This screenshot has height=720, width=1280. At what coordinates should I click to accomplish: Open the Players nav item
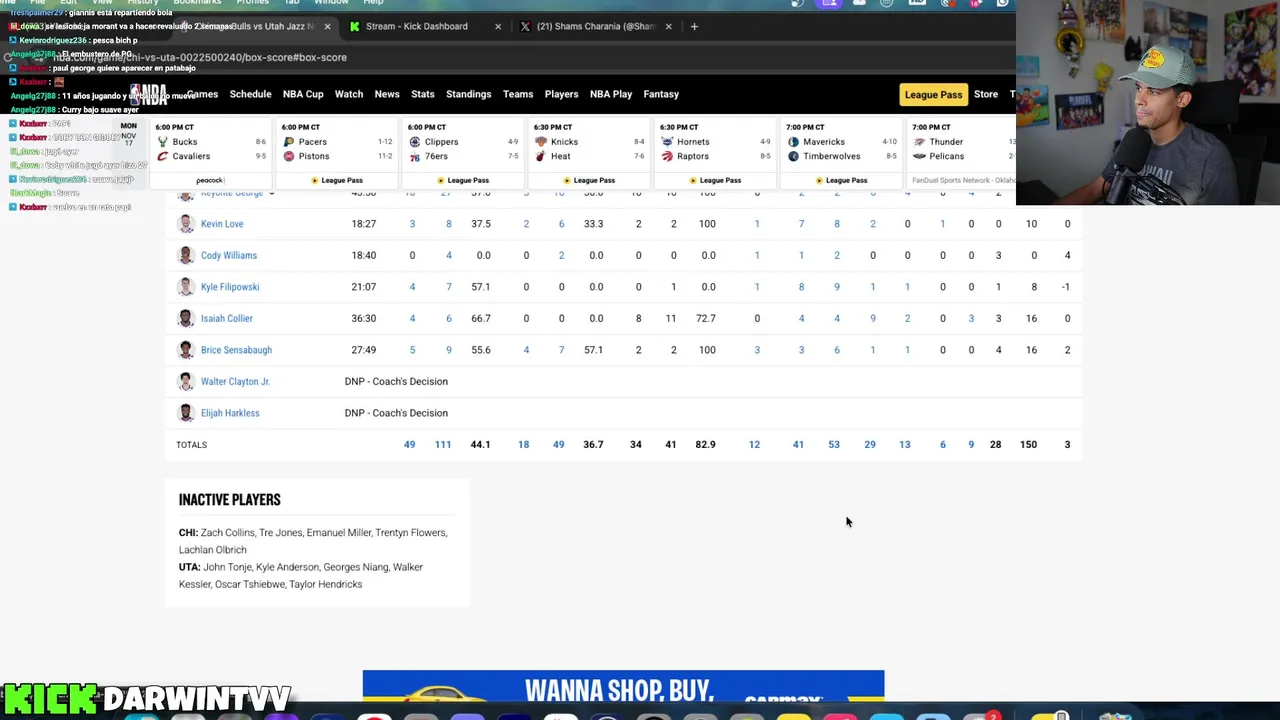point(561,94)
